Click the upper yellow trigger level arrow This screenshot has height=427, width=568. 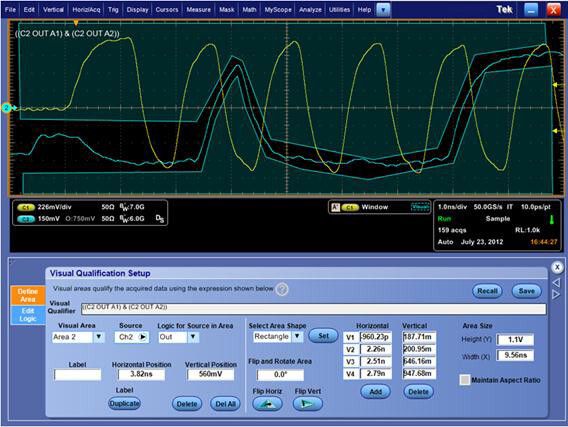click(x=556, y=85)
